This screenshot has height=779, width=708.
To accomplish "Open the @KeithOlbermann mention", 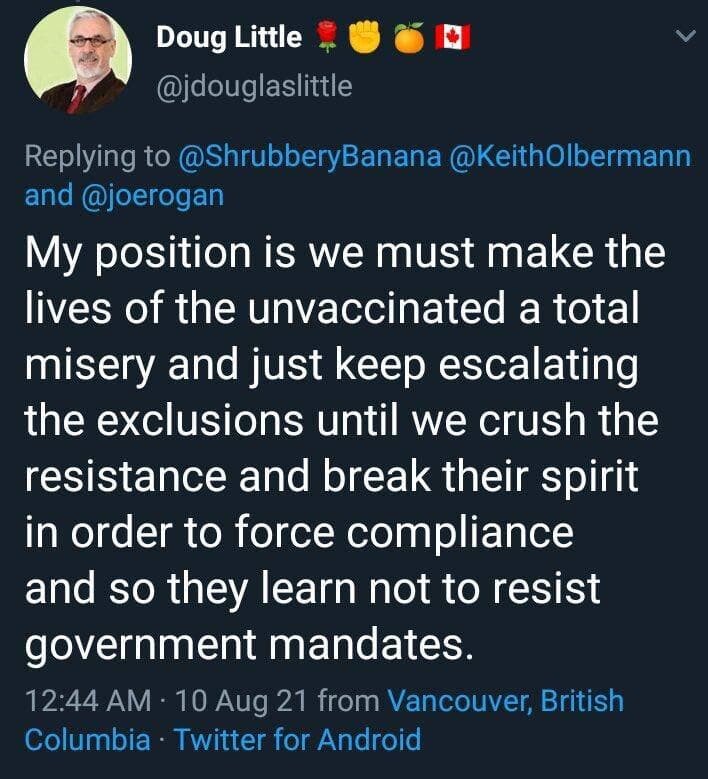I will click(x=571, y=157).
